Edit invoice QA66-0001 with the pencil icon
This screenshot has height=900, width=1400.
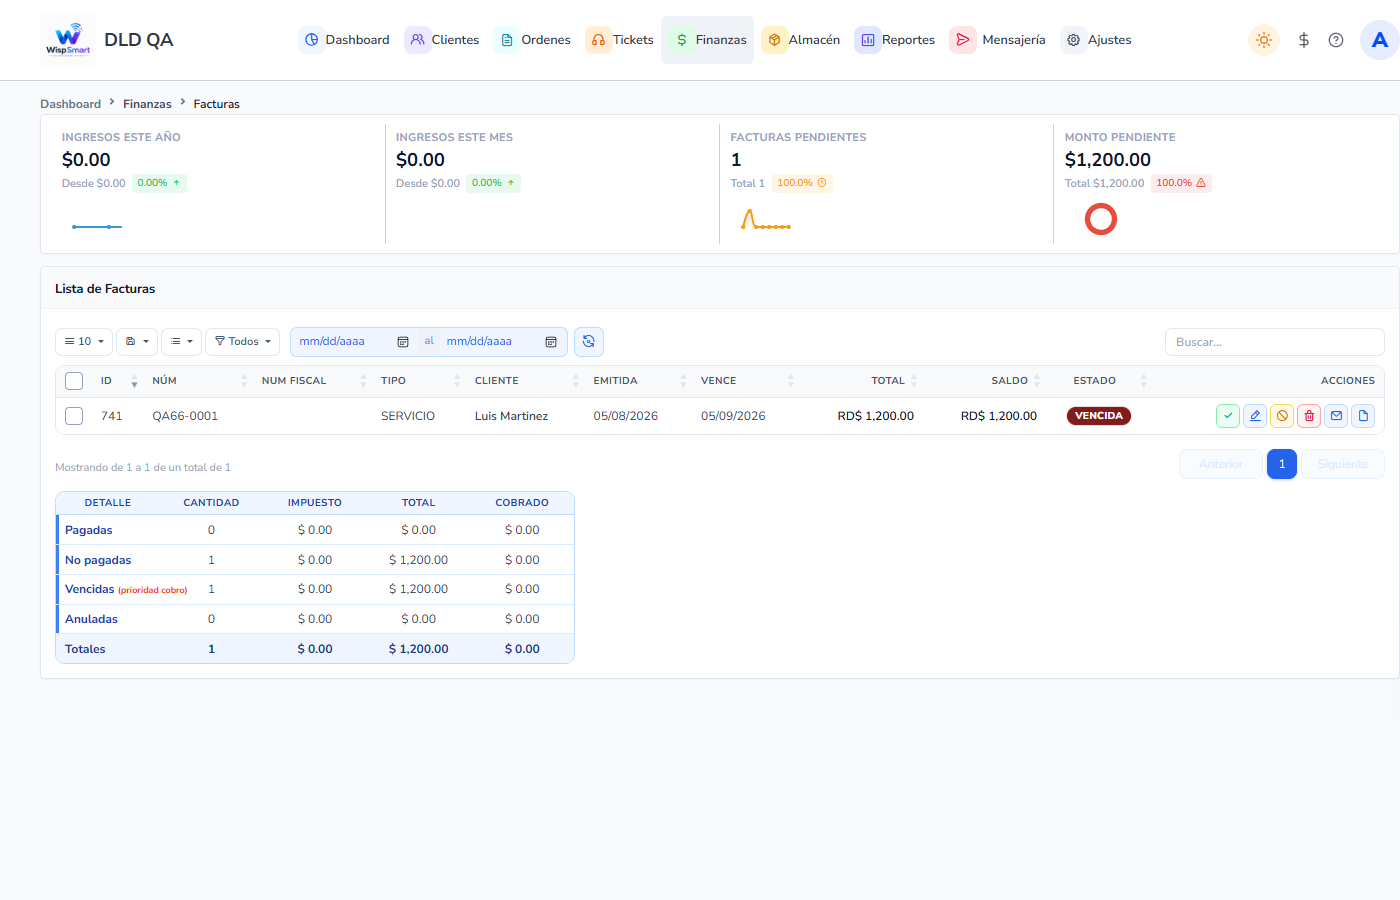1255,416
